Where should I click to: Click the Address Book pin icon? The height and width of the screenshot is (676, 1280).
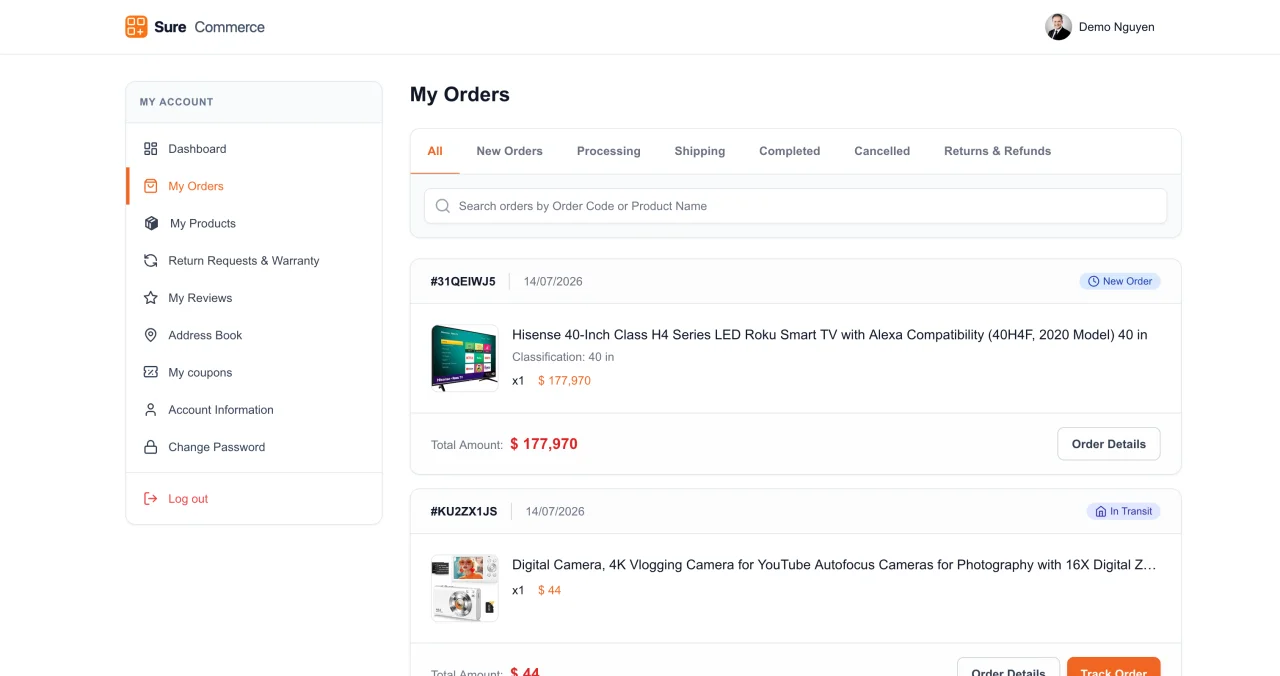point(151,335)
